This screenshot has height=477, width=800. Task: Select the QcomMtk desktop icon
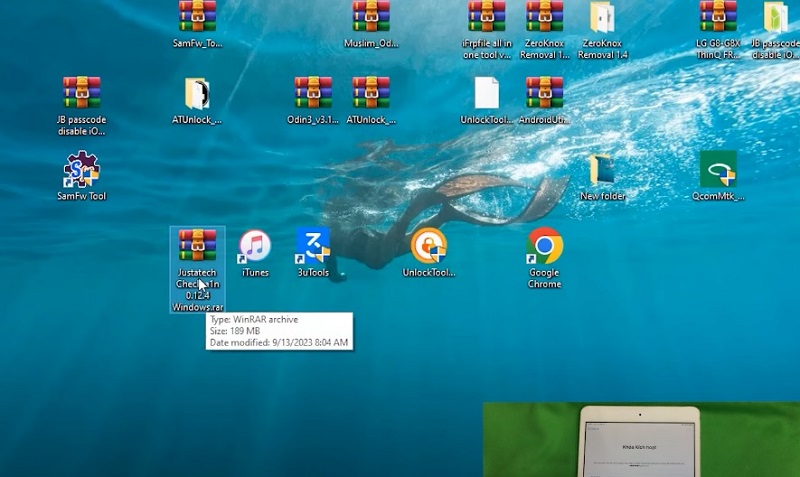click(x=718, y=170)
